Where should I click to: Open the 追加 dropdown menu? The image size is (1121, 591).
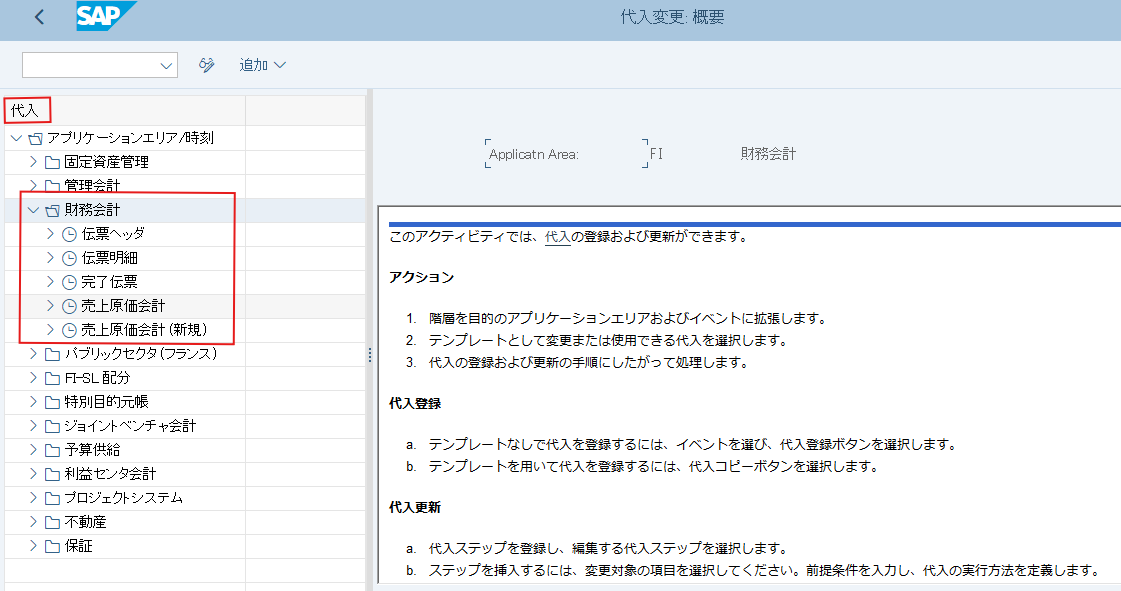(x=262, y=65)
